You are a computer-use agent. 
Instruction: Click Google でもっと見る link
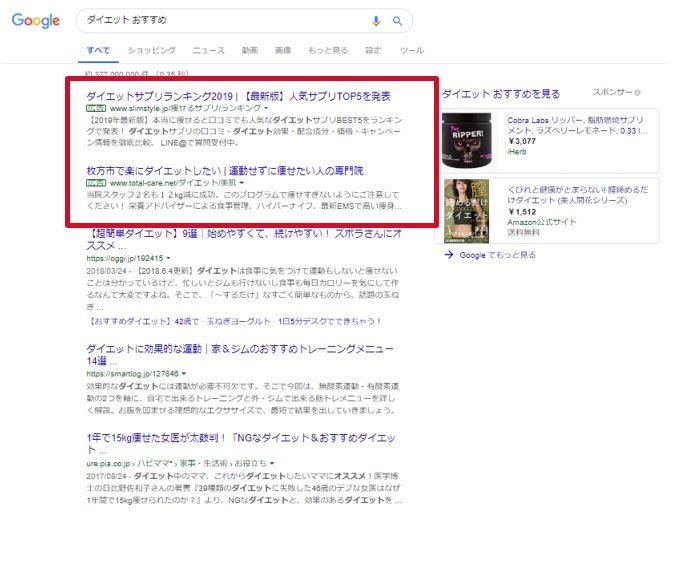pos(497,255)
